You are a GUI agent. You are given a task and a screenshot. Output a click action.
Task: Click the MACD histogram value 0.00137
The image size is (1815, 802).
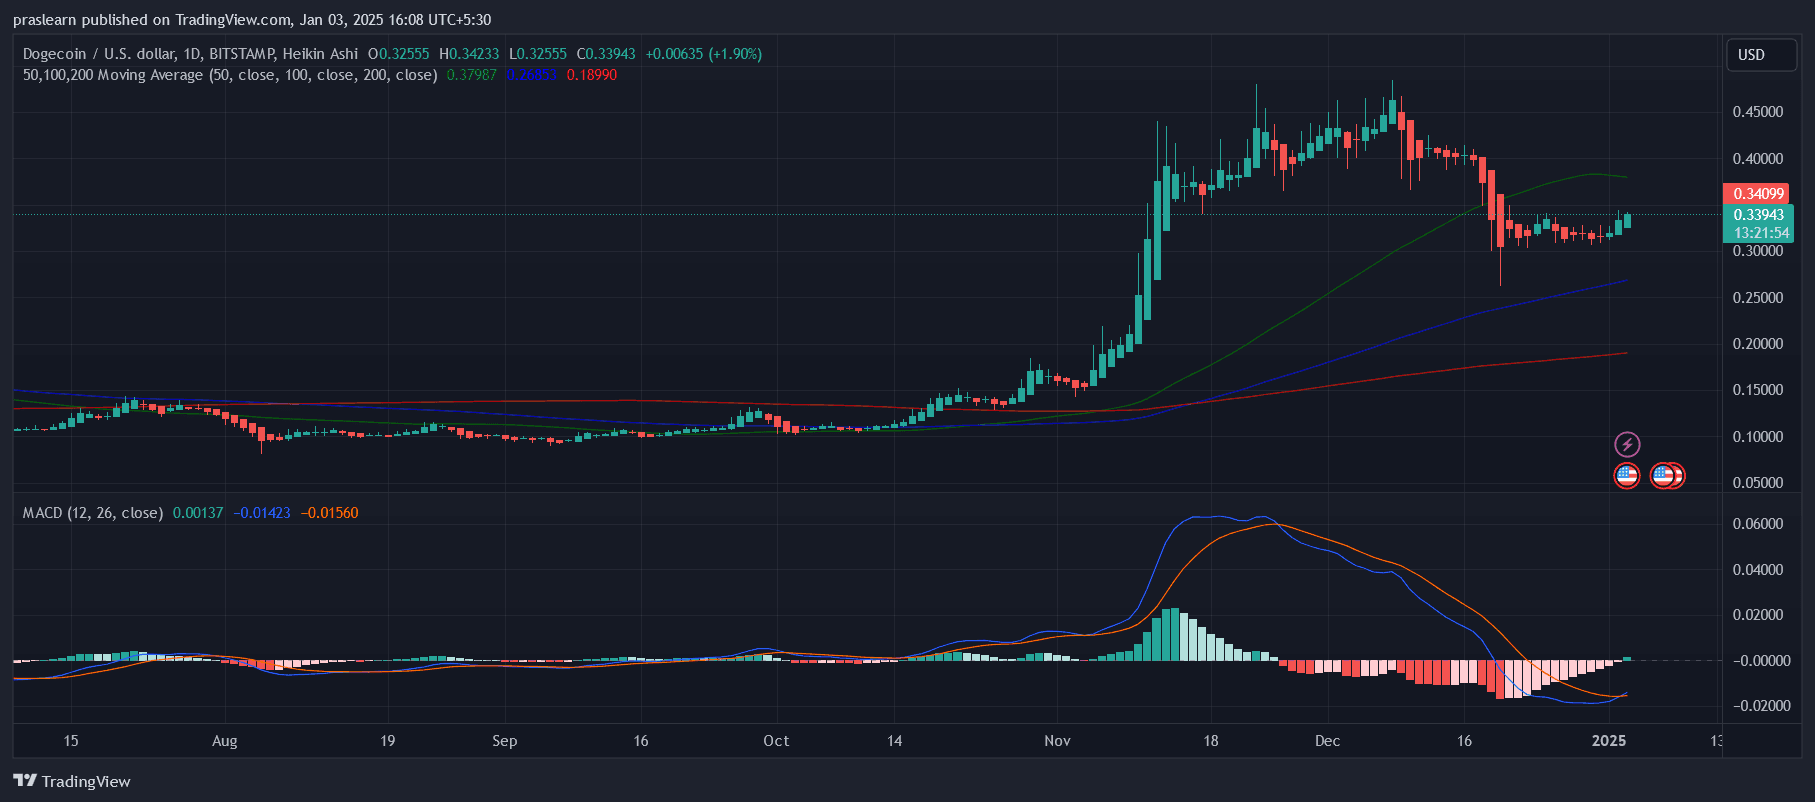click(198, 513)
